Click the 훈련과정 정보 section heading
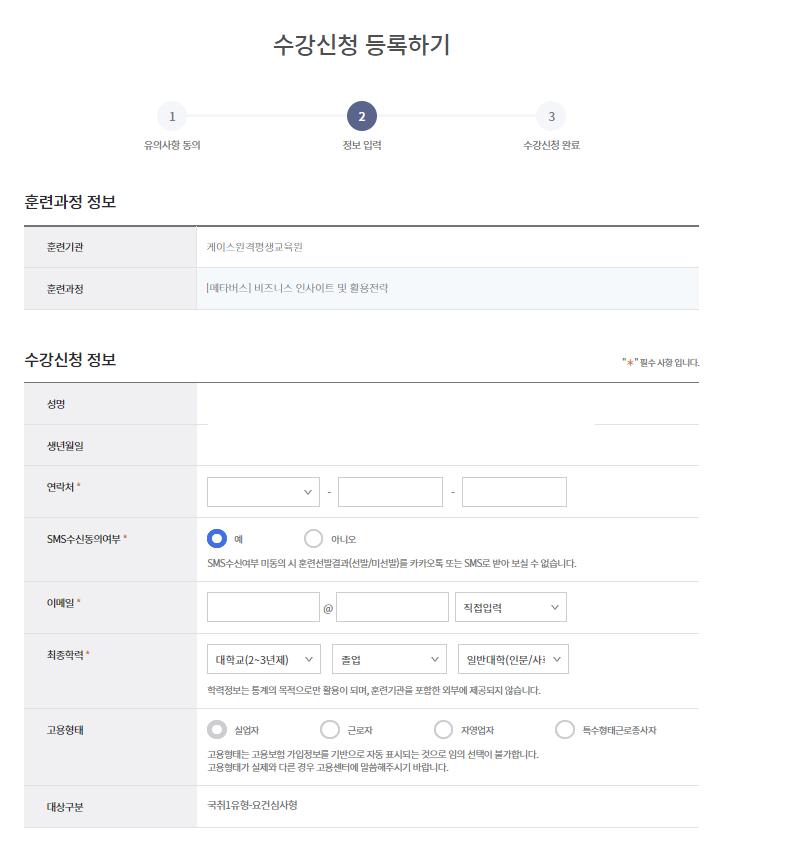 click(x=70, y=202)
